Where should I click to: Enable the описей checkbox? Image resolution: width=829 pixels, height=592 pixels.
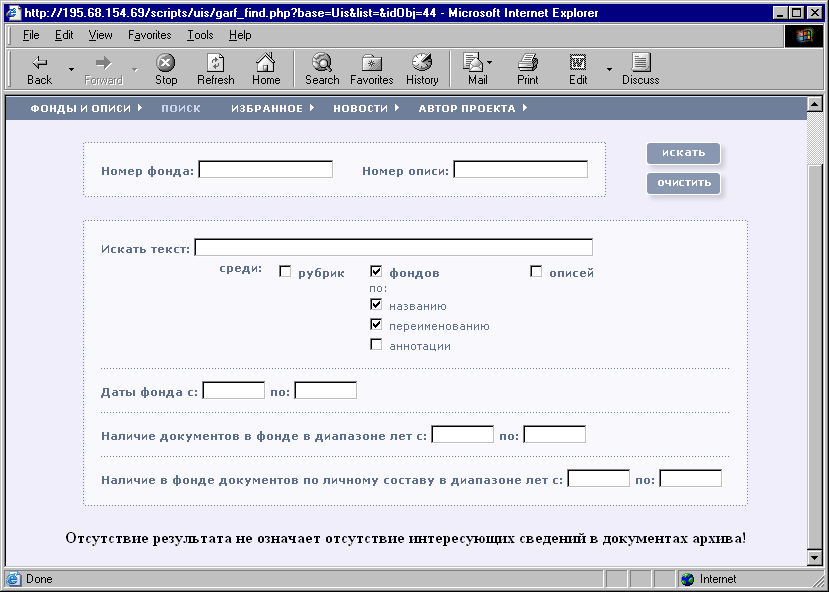[536, 272]
